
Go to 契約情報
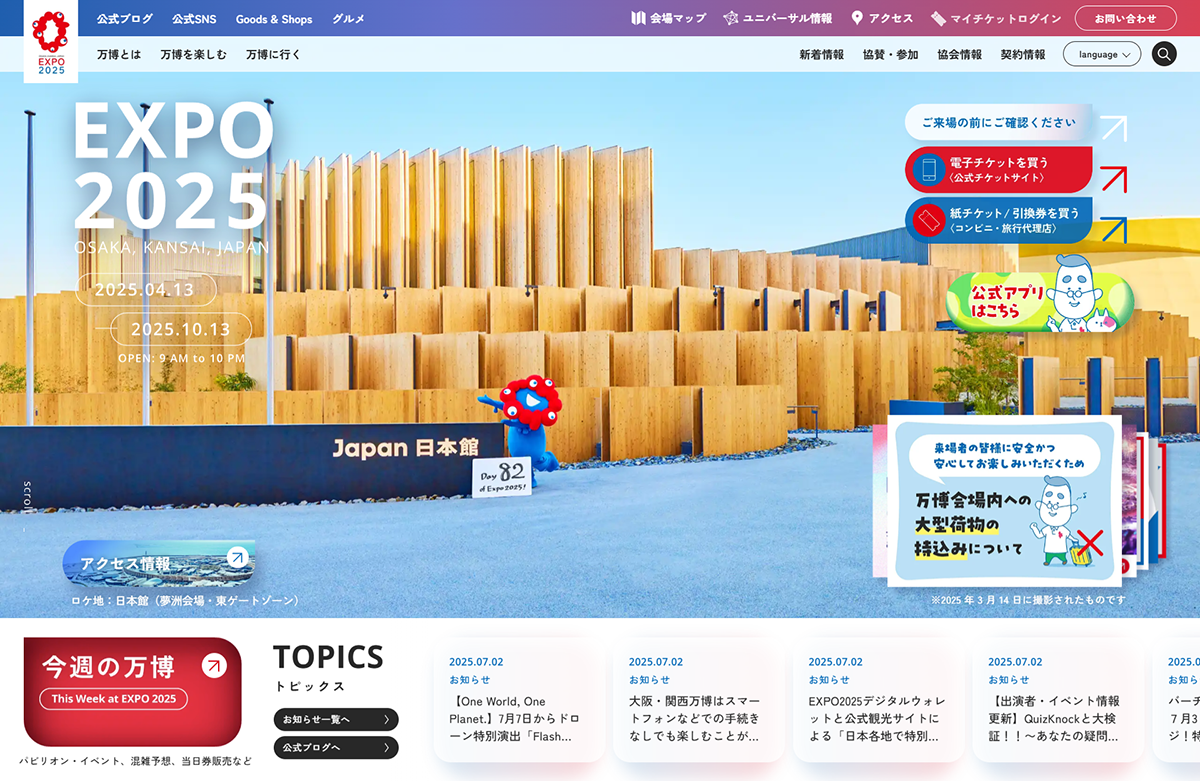[1023, 55]
